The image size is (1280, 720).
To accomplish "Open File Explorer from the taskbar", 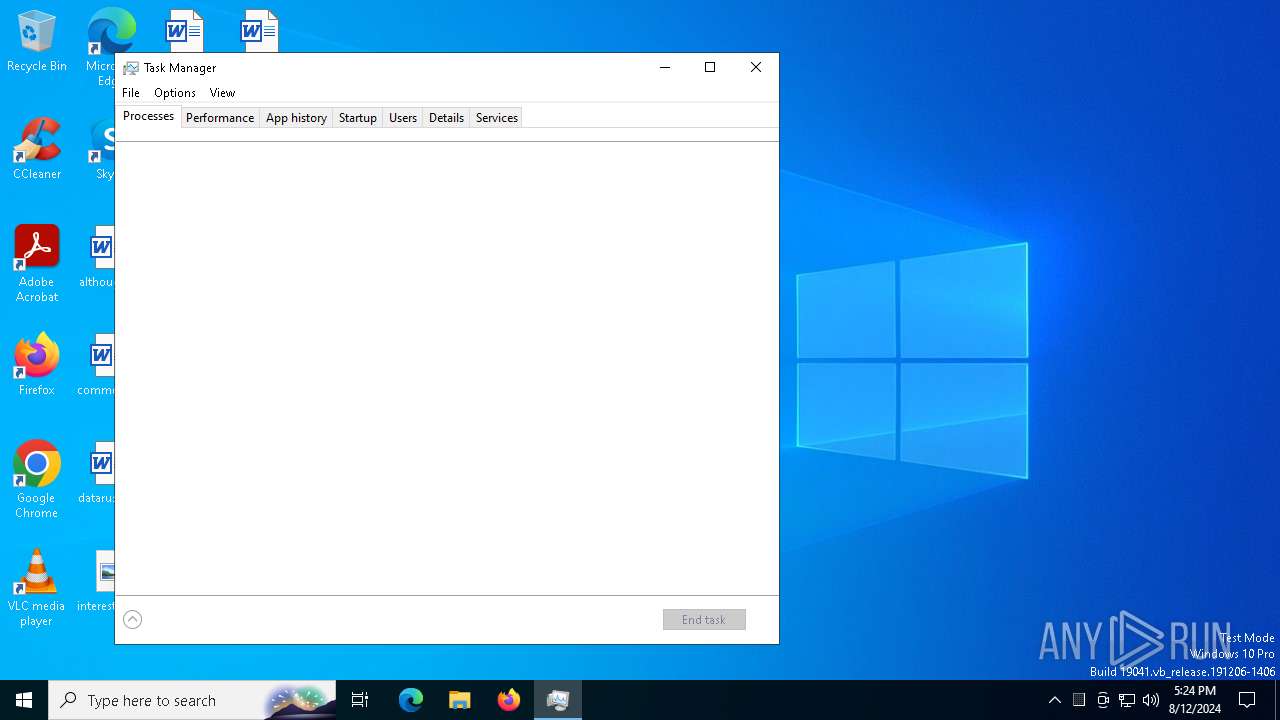I will coord(459,700).
